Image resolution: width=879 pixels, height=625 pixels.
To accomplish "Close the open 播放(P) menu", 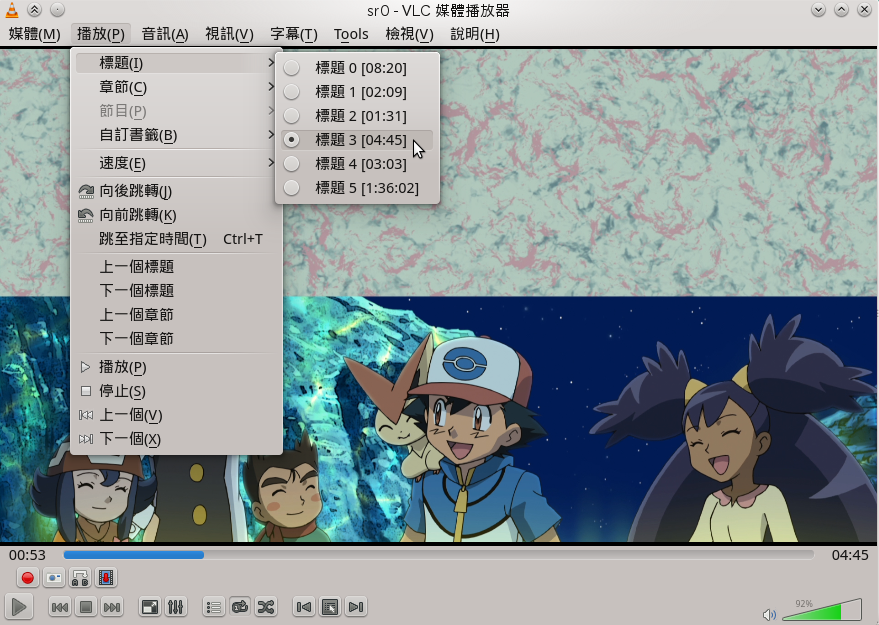I will click(101, 34).
